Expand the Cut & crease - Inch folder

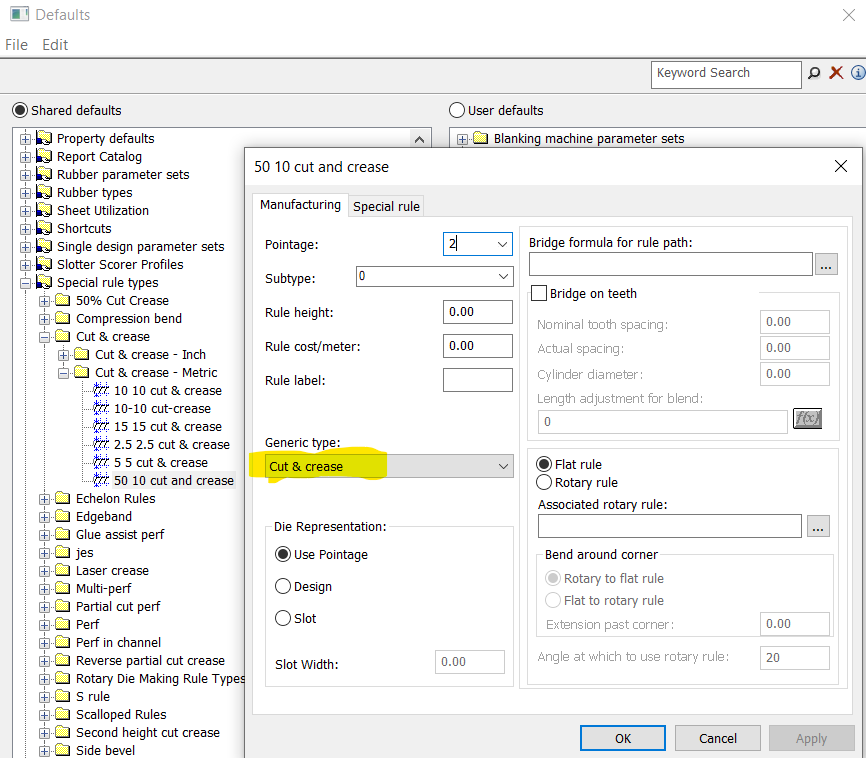64,355
